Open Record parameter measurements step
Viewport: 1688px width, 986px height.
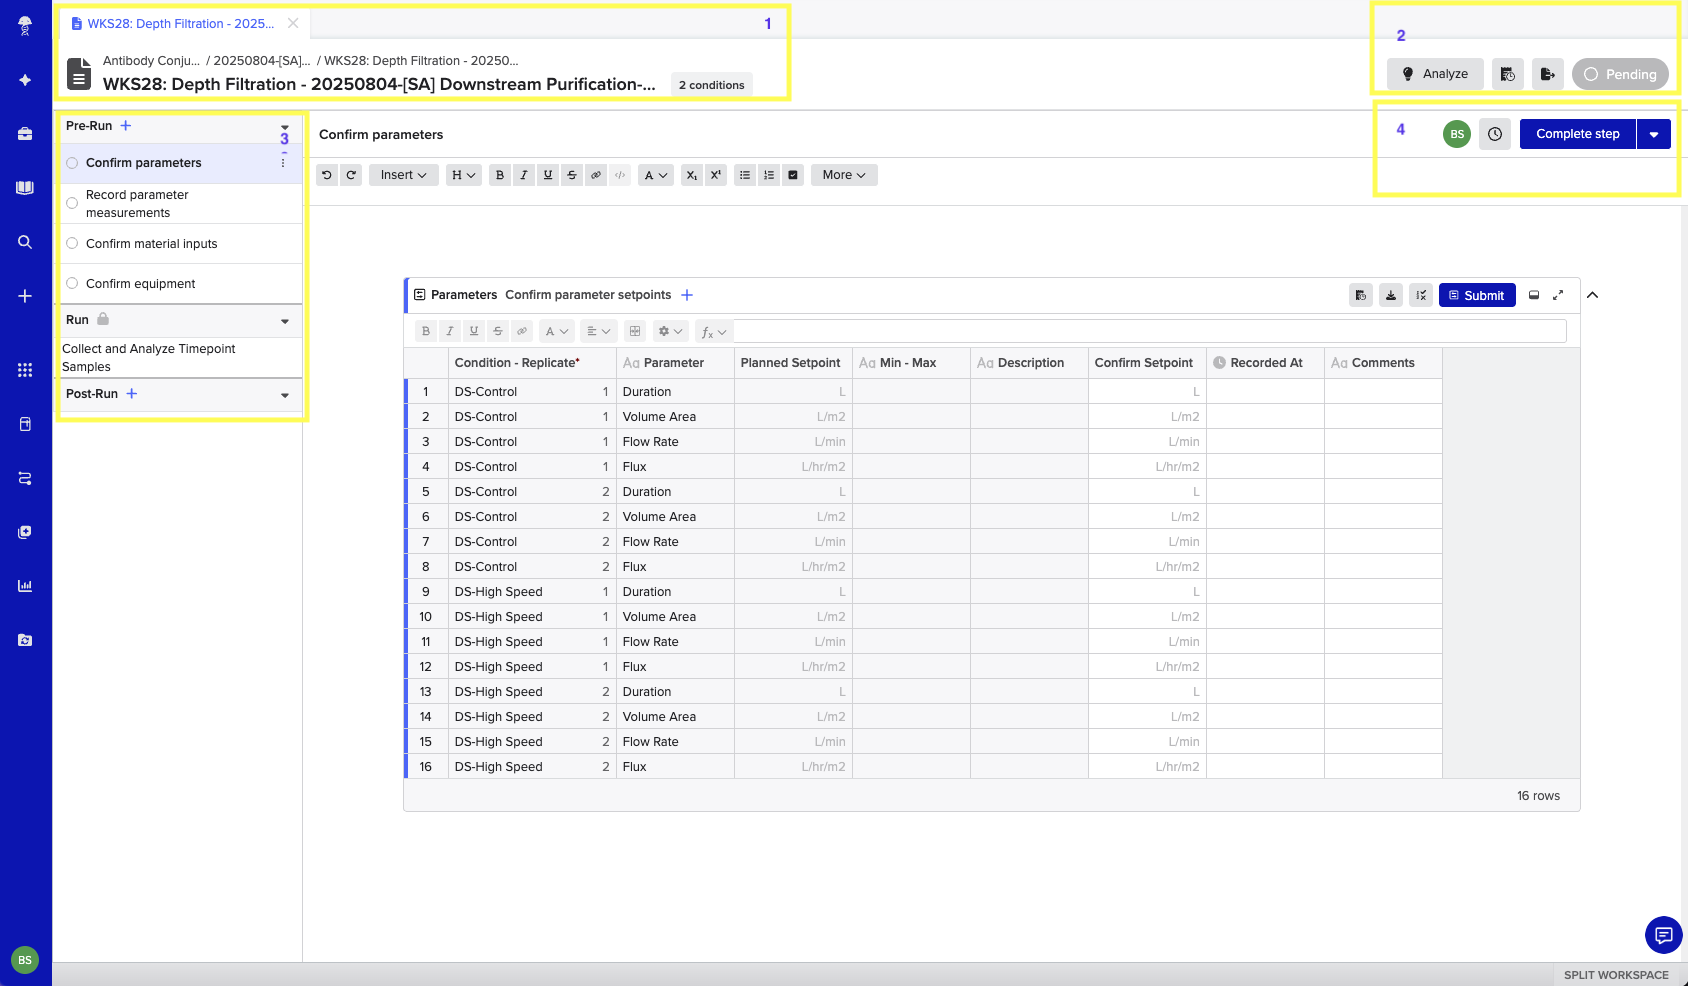[137, 203]
